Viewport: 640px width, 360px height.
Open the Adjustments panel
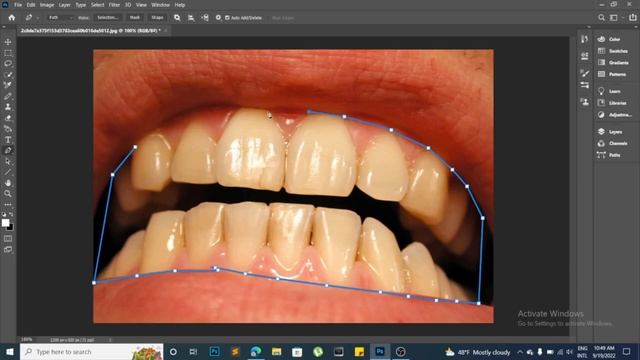pos(615,115)
